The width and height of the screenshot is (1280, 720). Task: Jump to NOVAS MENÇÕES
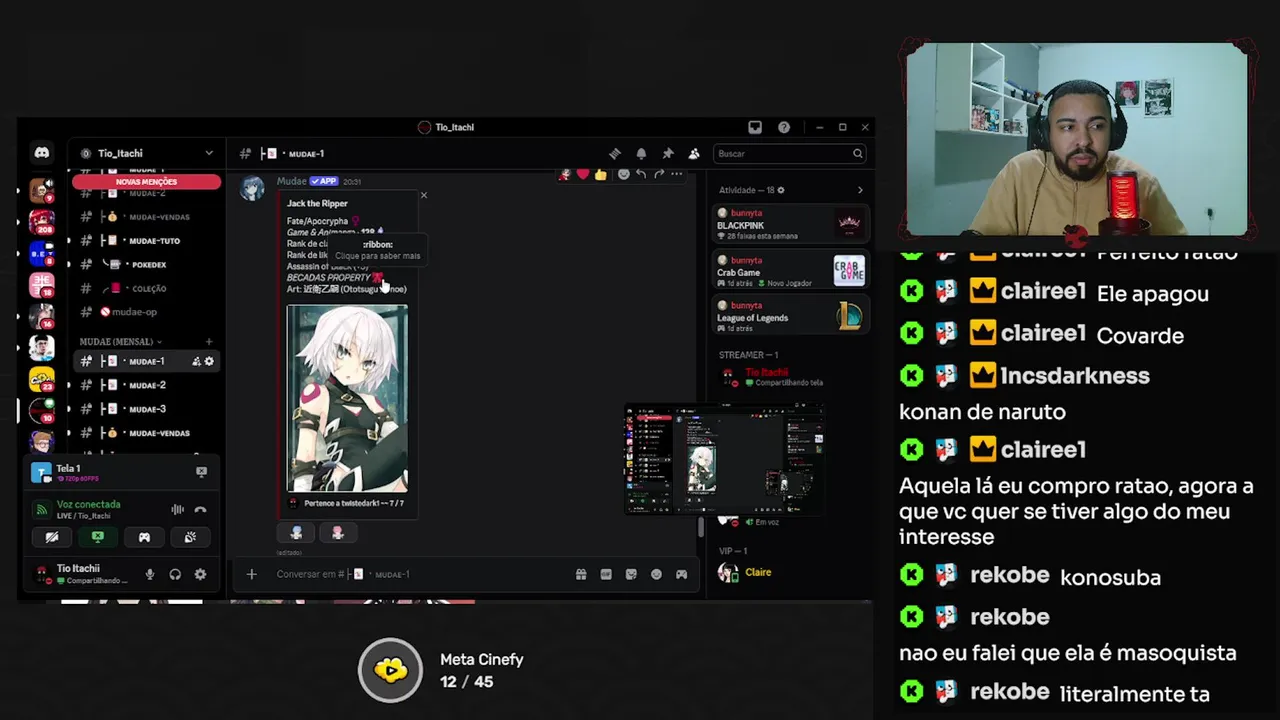(x=146, y=182)
